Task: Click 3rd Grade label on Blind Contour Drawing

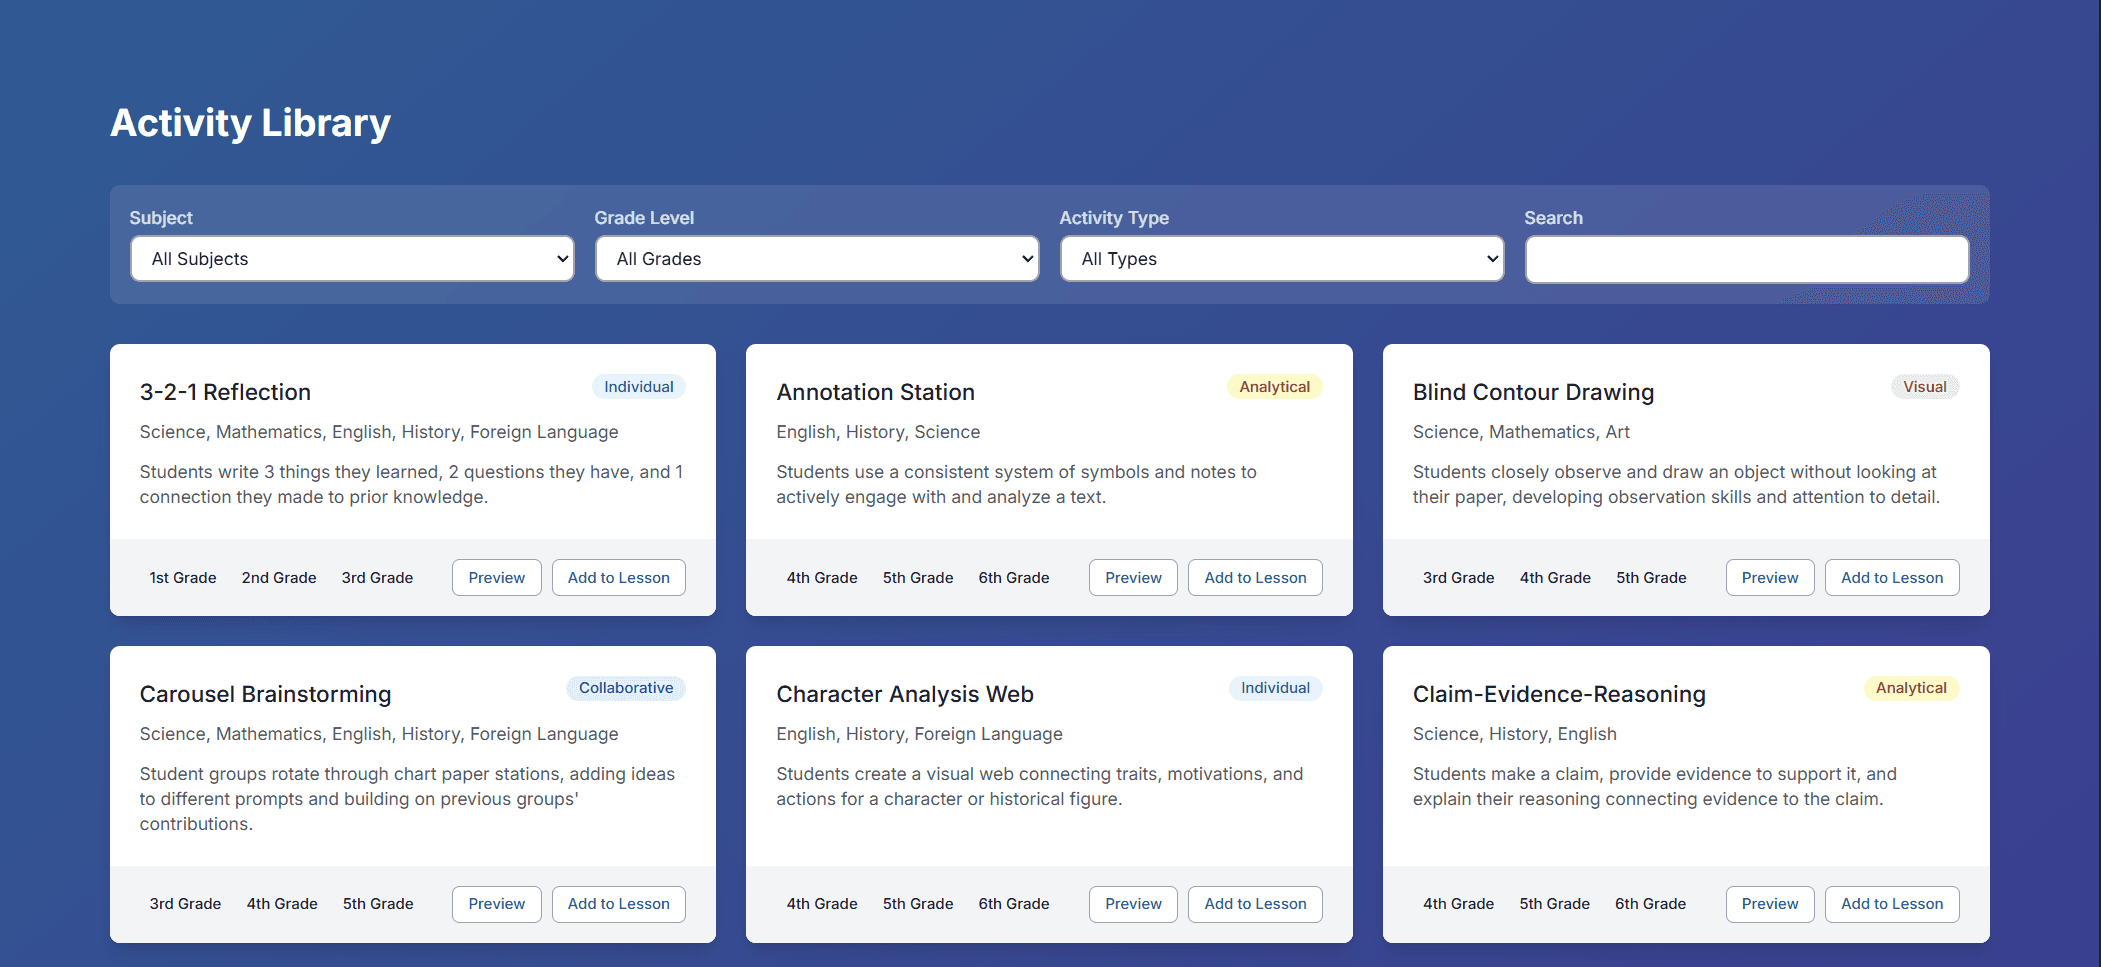Action: click(x=1458, y=578)
